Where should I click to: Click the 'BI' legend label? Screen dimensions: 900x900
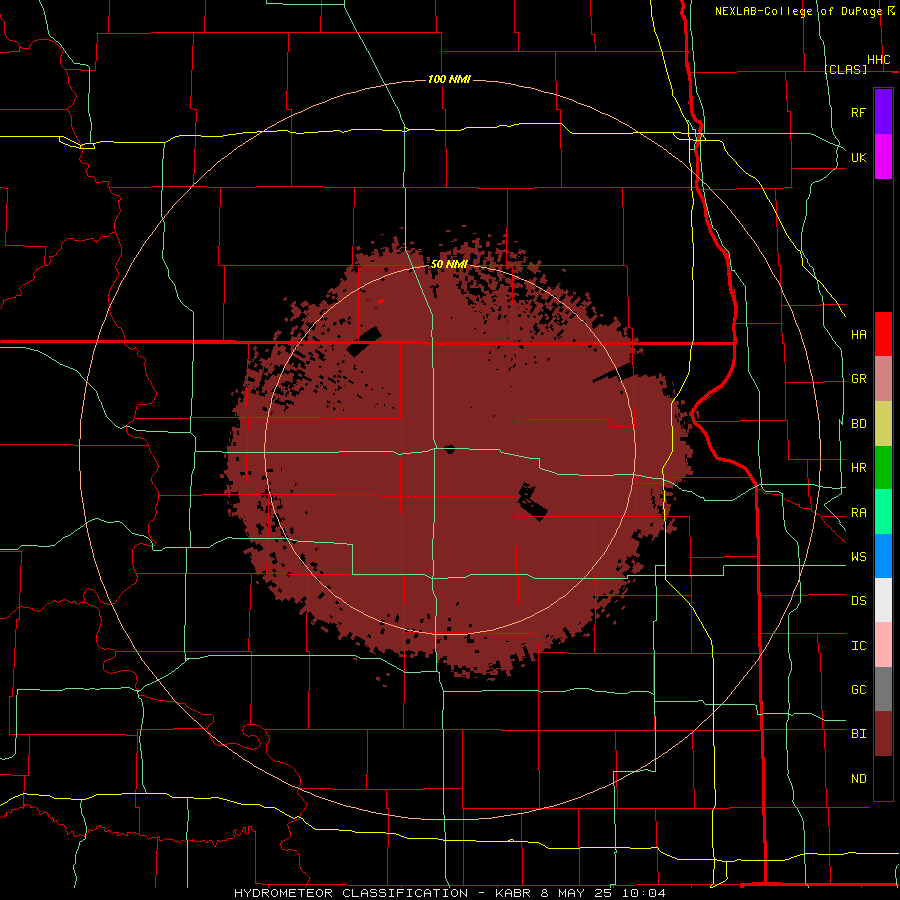click(x=858, y=734)
